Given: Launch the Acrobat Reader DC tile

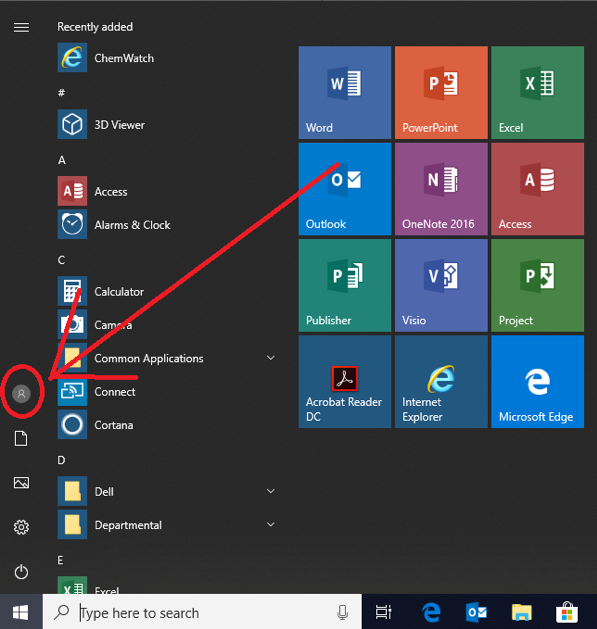Looking at the screenshot, I should click(x=345, y=381).
